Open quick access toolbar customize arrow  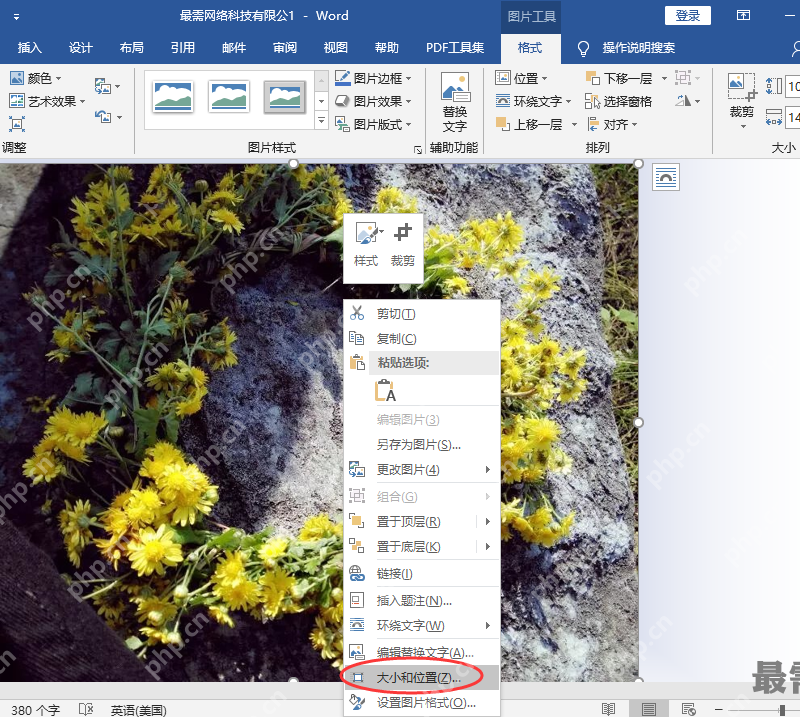coord(16,17)
